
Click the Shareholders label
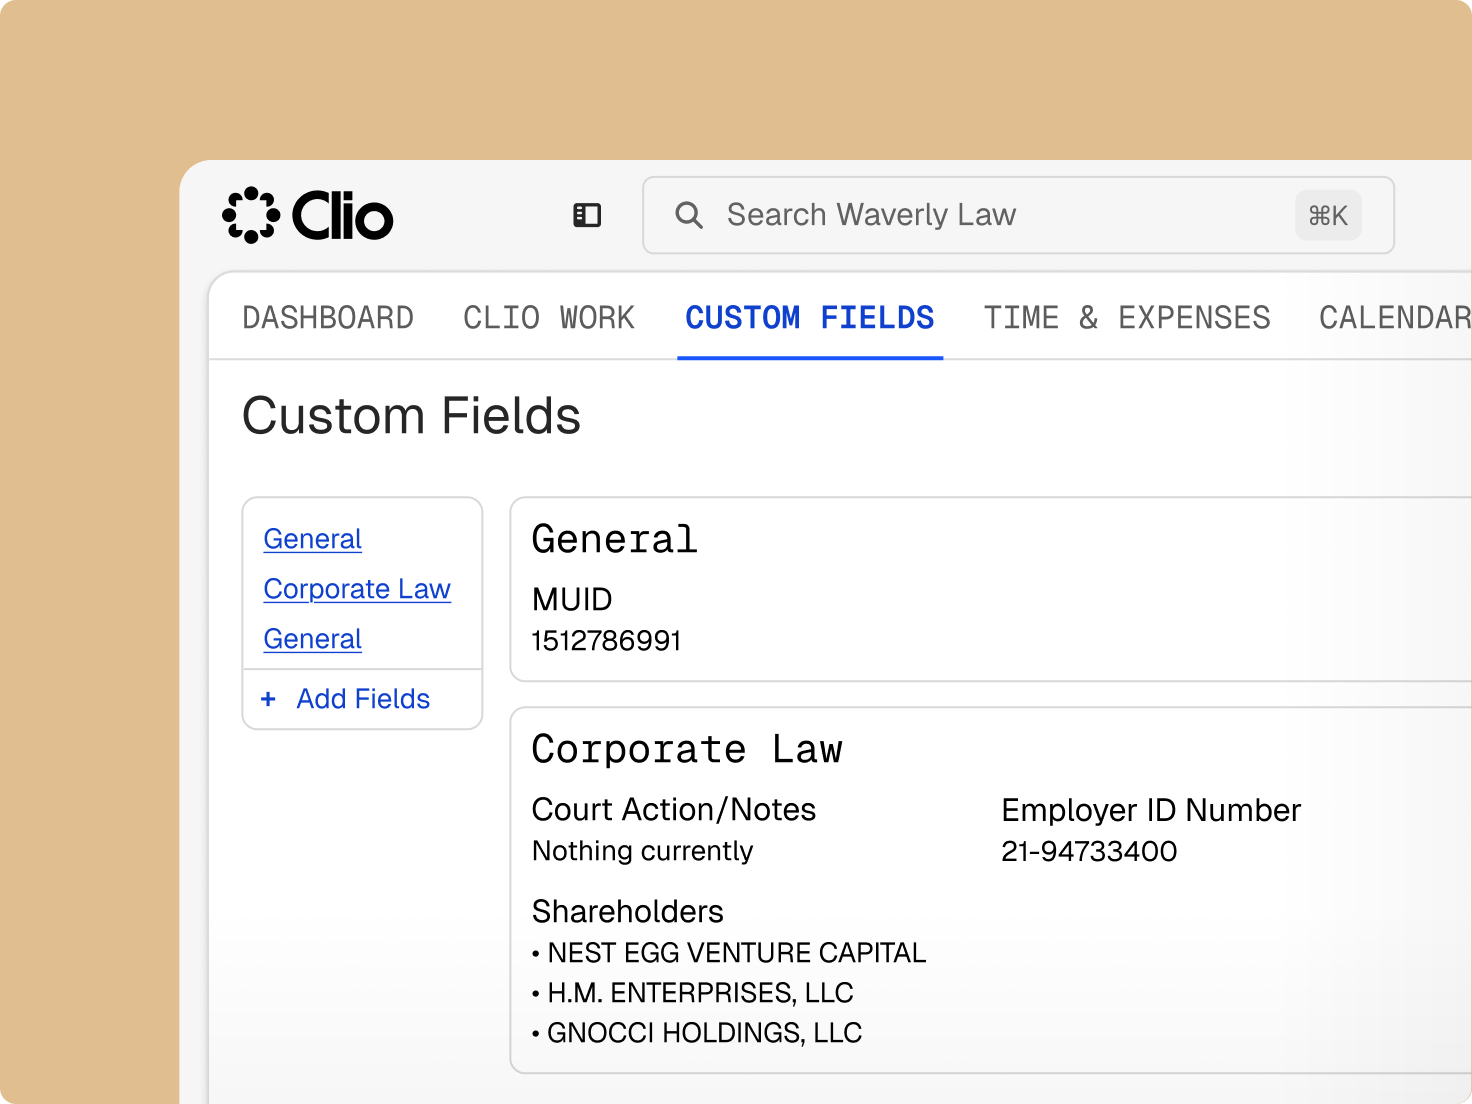(x=628, y=911)
